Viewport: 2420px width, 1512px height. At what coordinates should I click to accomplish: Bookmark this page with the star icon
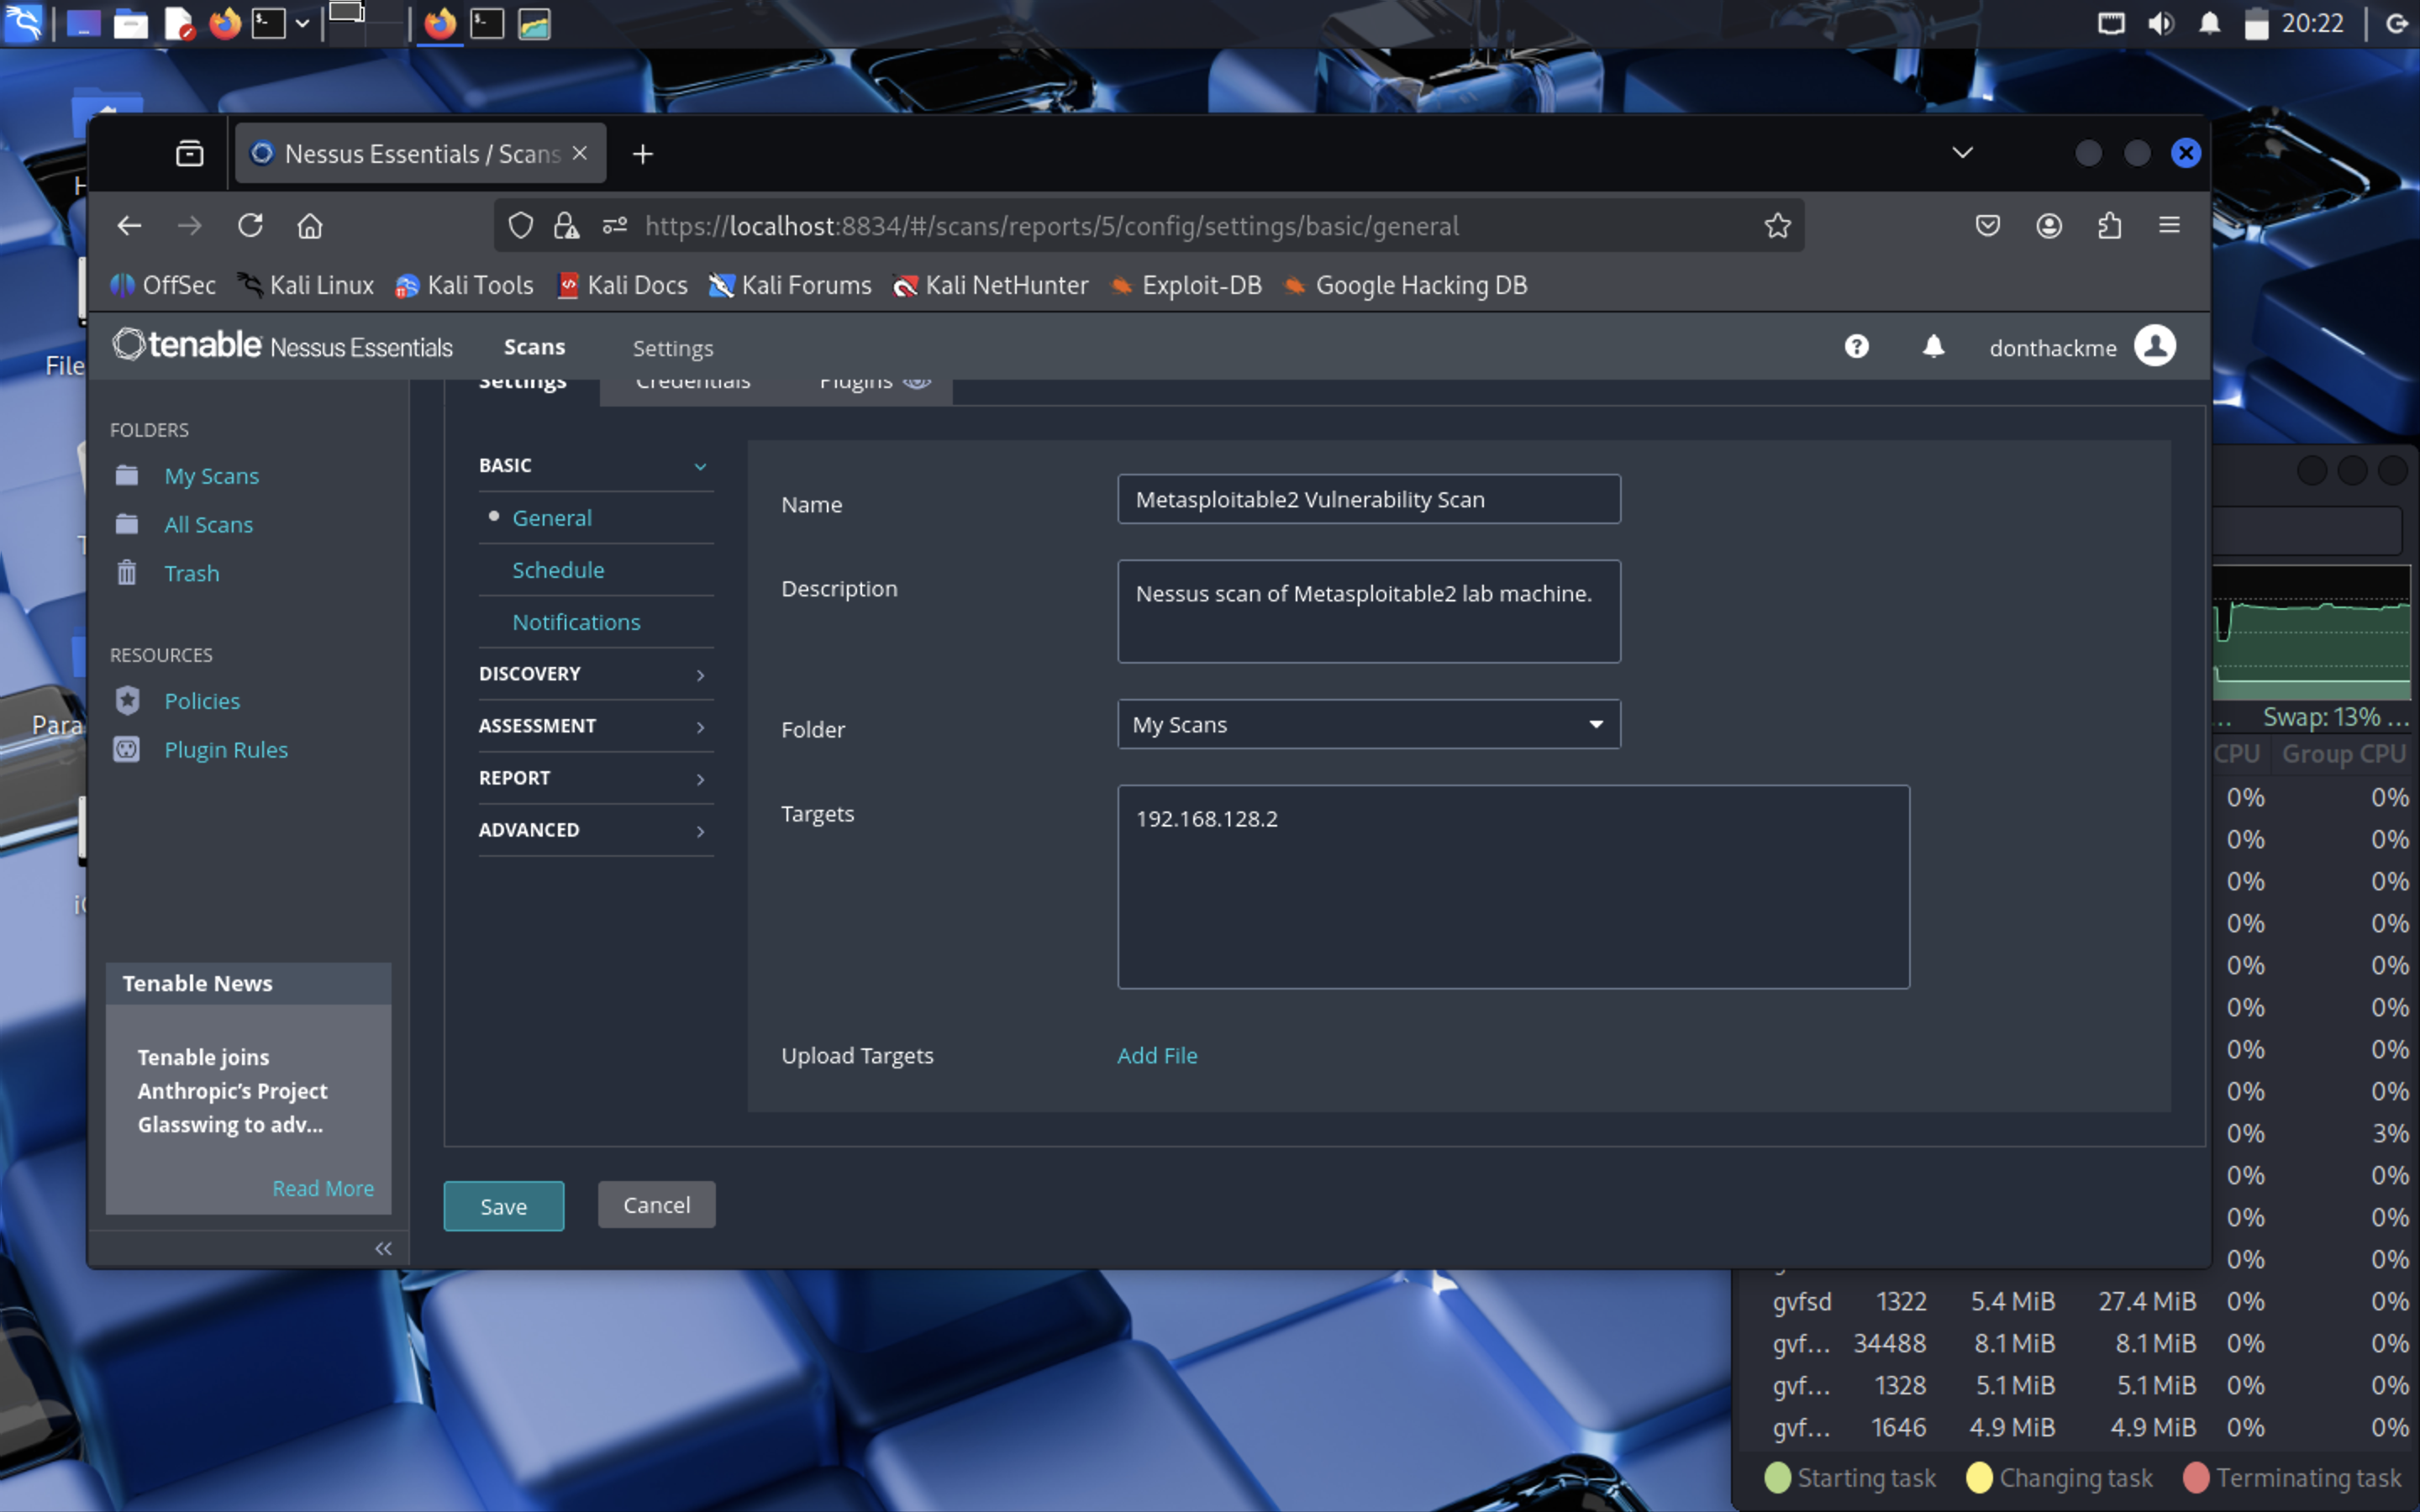[1777, 225]
